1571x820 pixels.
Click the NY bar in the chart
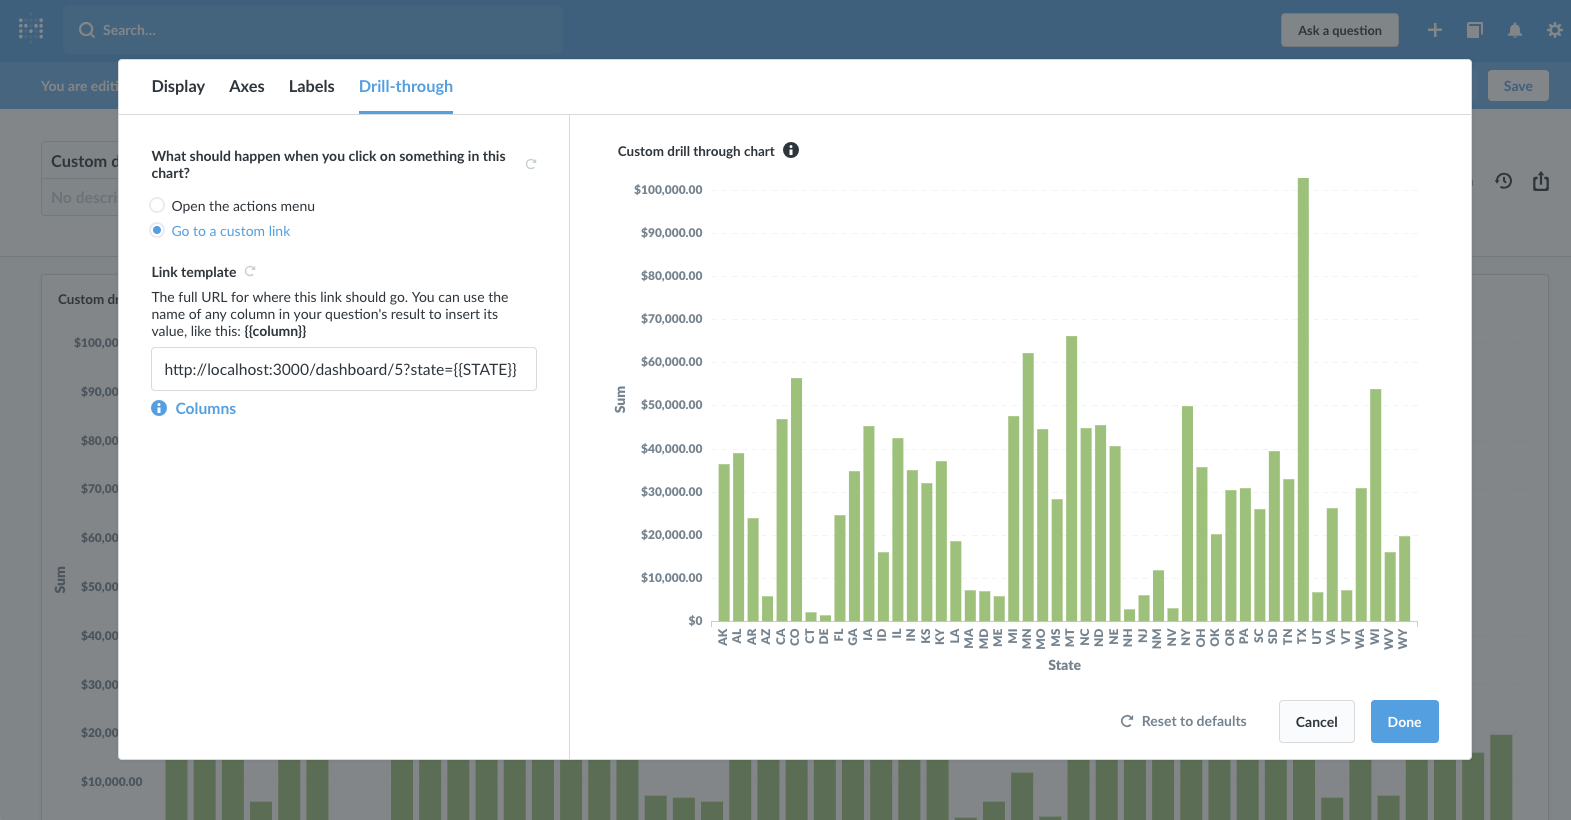[1187, 513]
